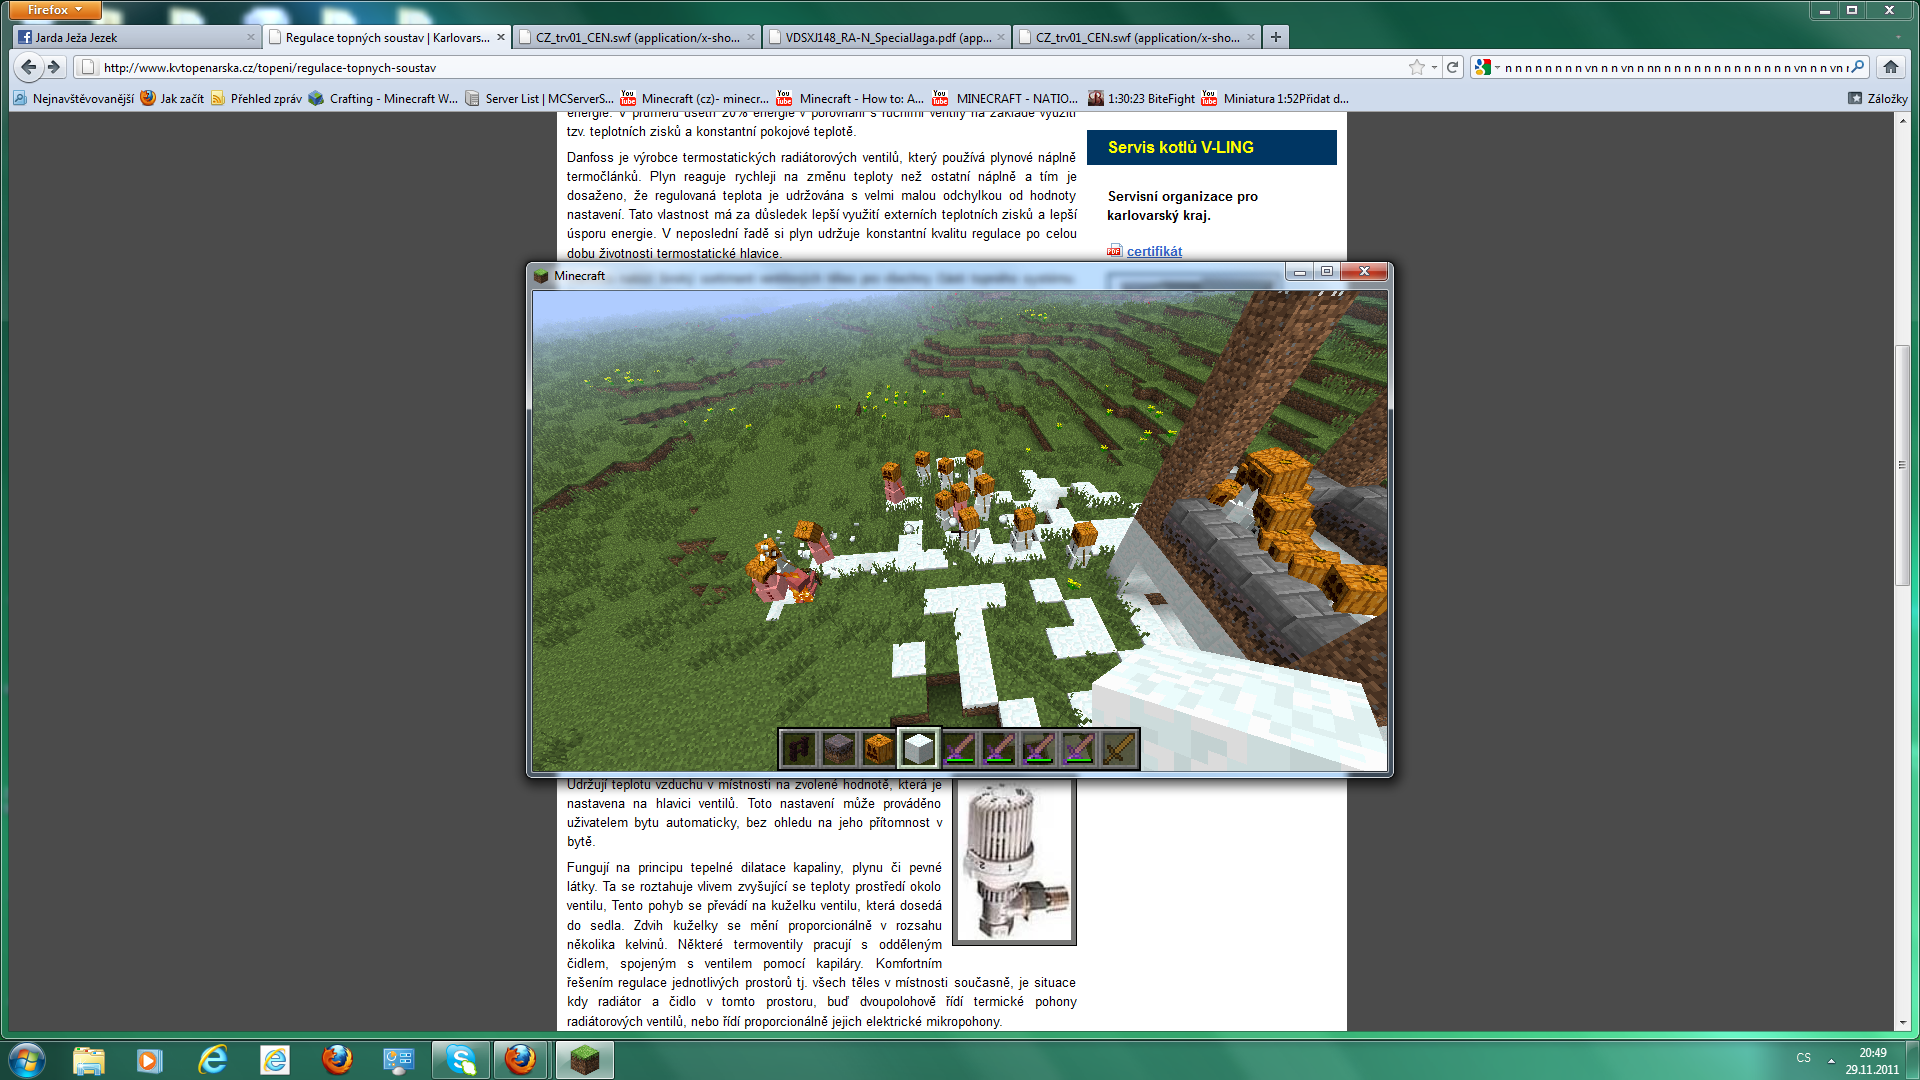Open the Nejnavštěvovanější bookmarks folder
The width and height of the screenshot is (1920, 1080).
click(x=73, y=98)
